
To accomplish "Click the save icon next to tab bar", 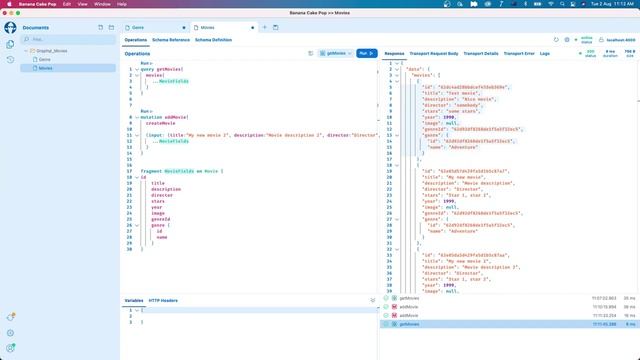I will (x=276, y=27).
